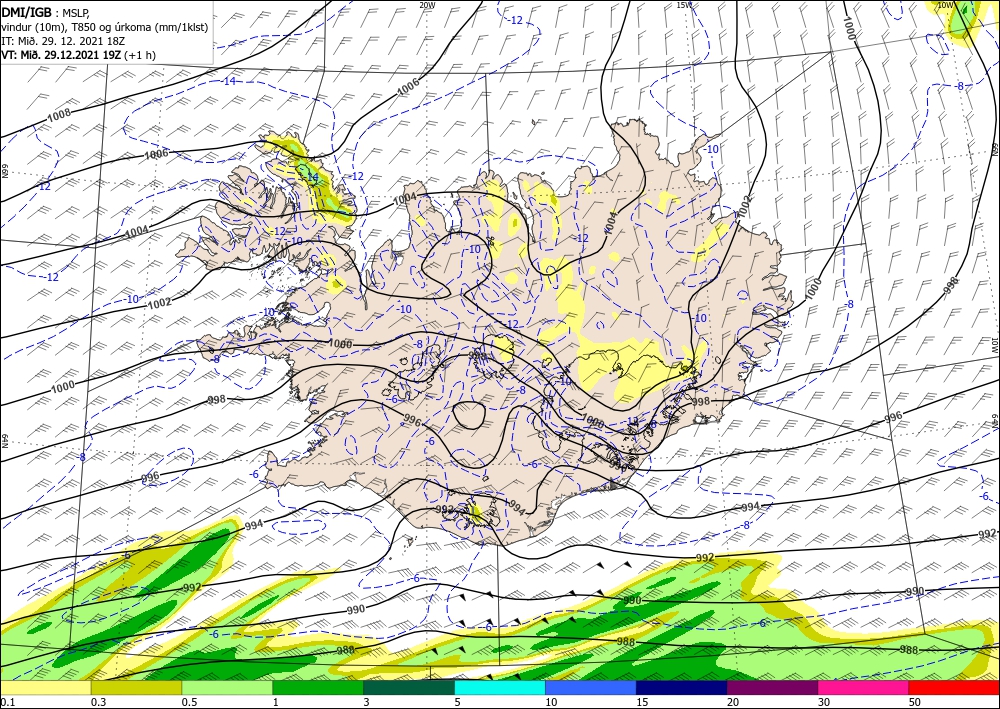Click the 'IT: Mið. 29. 12. 2021 18Z' line

coord(62,41)
